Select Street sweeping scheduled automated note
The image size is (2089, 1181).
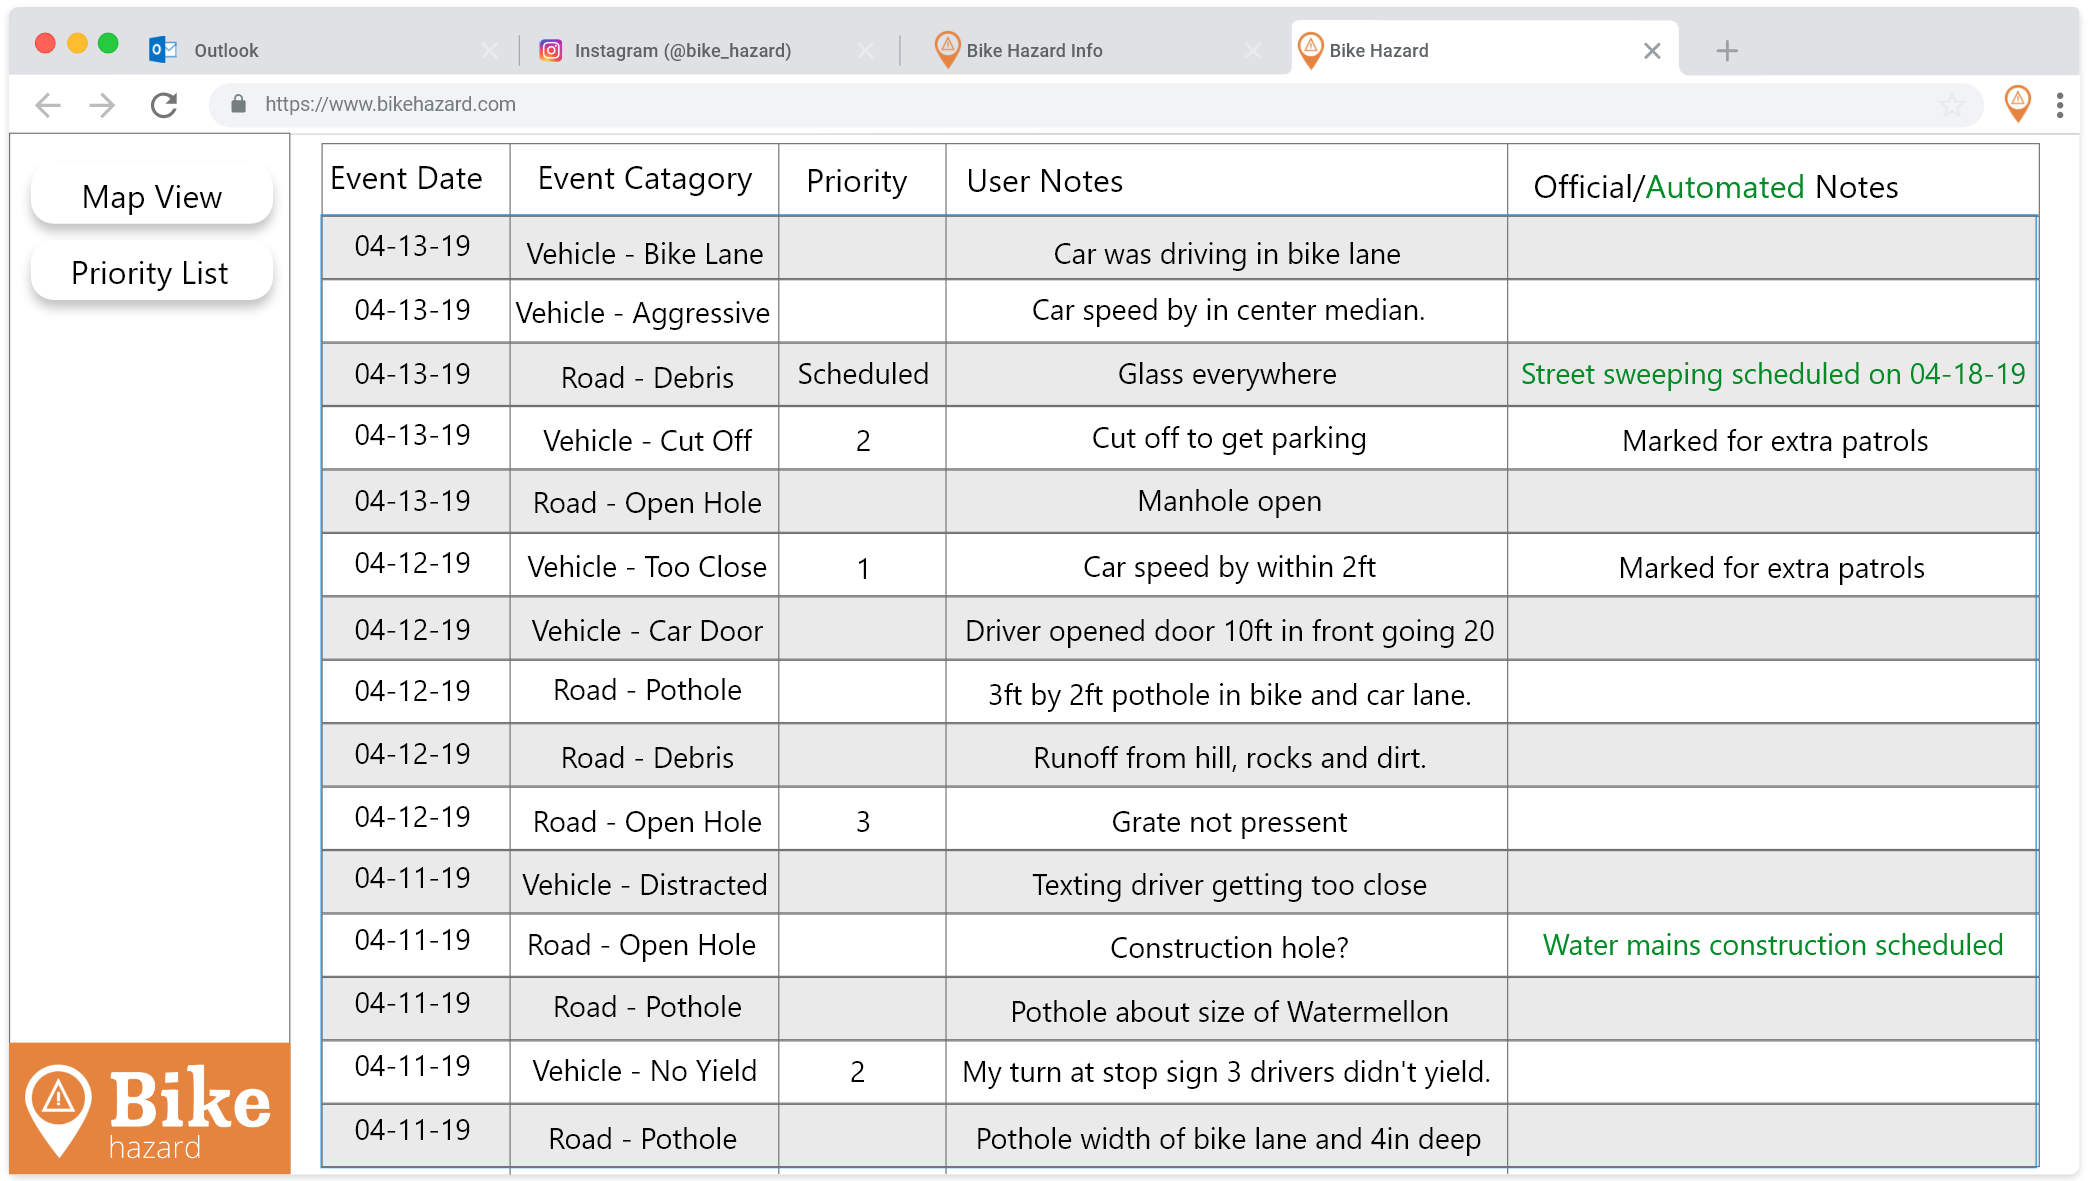pyautogui.click(x=1772, y=374)
